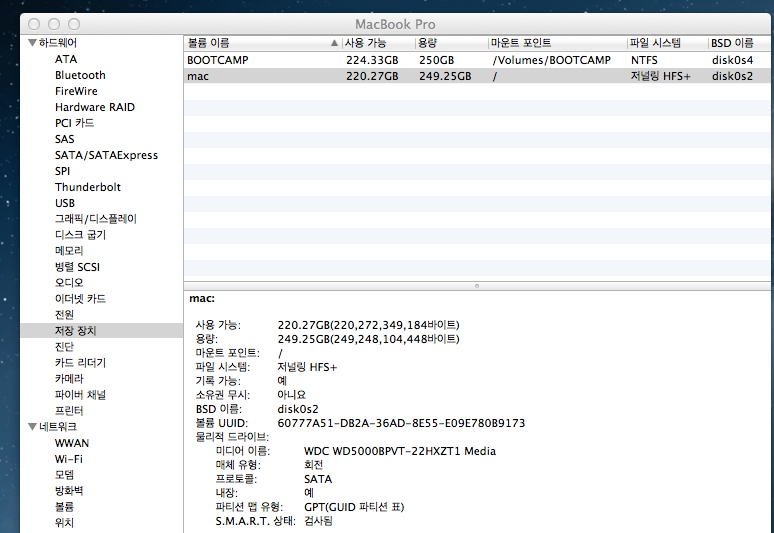Click the 마운트 포인트 column header
The width and height of the screenshot is (774, 533).
click(555, 43)
